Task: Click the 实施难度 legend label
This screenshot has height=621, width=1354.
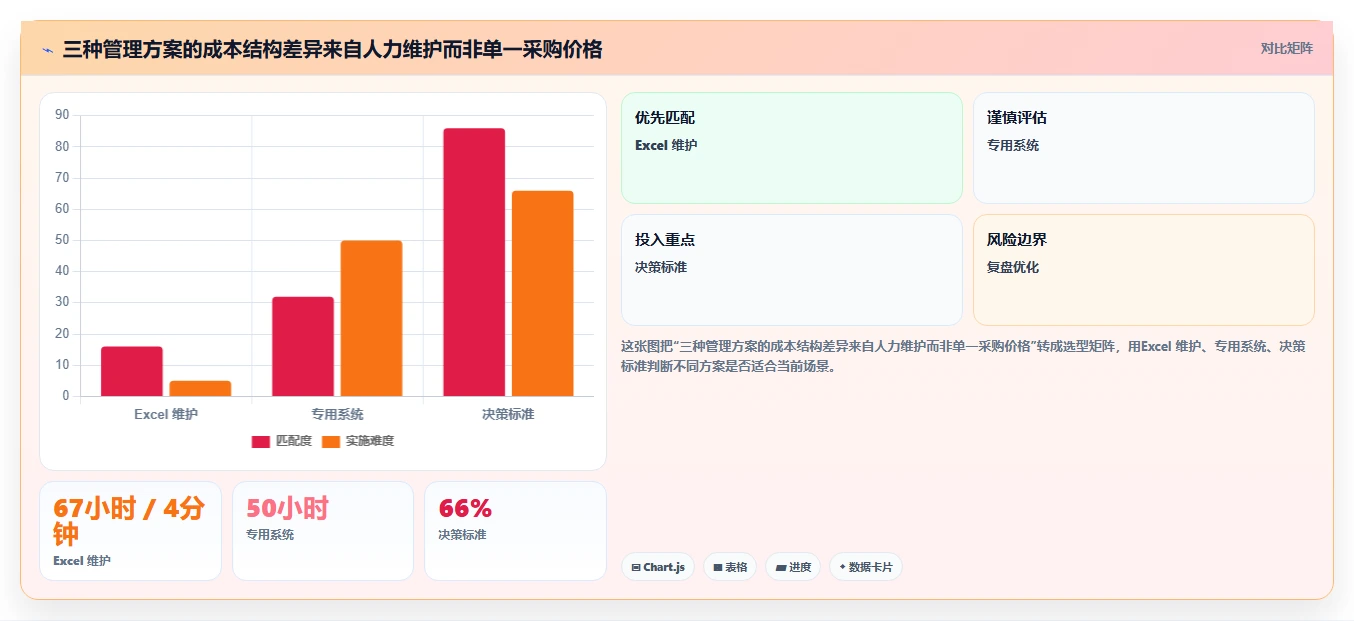Action: 370,441
